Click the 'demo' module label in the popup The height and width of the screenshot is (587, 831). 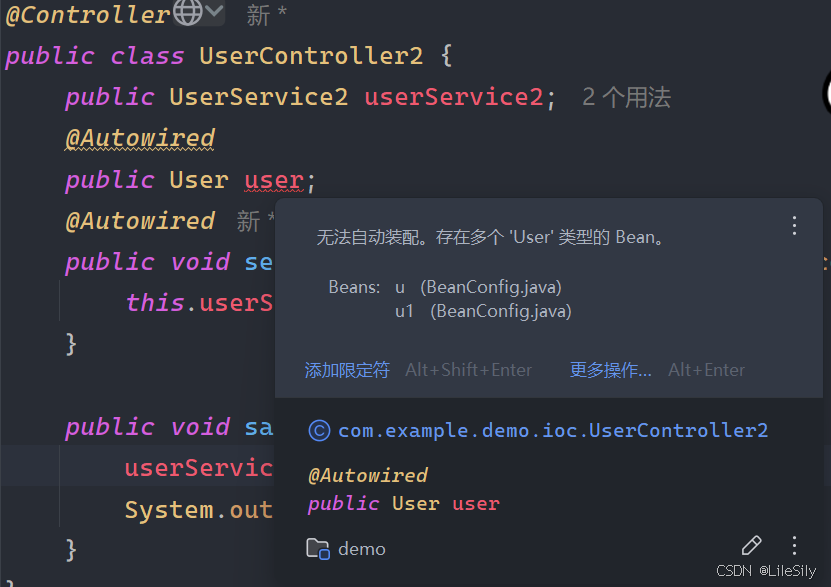pyautogui.click(x=362, y=548)
